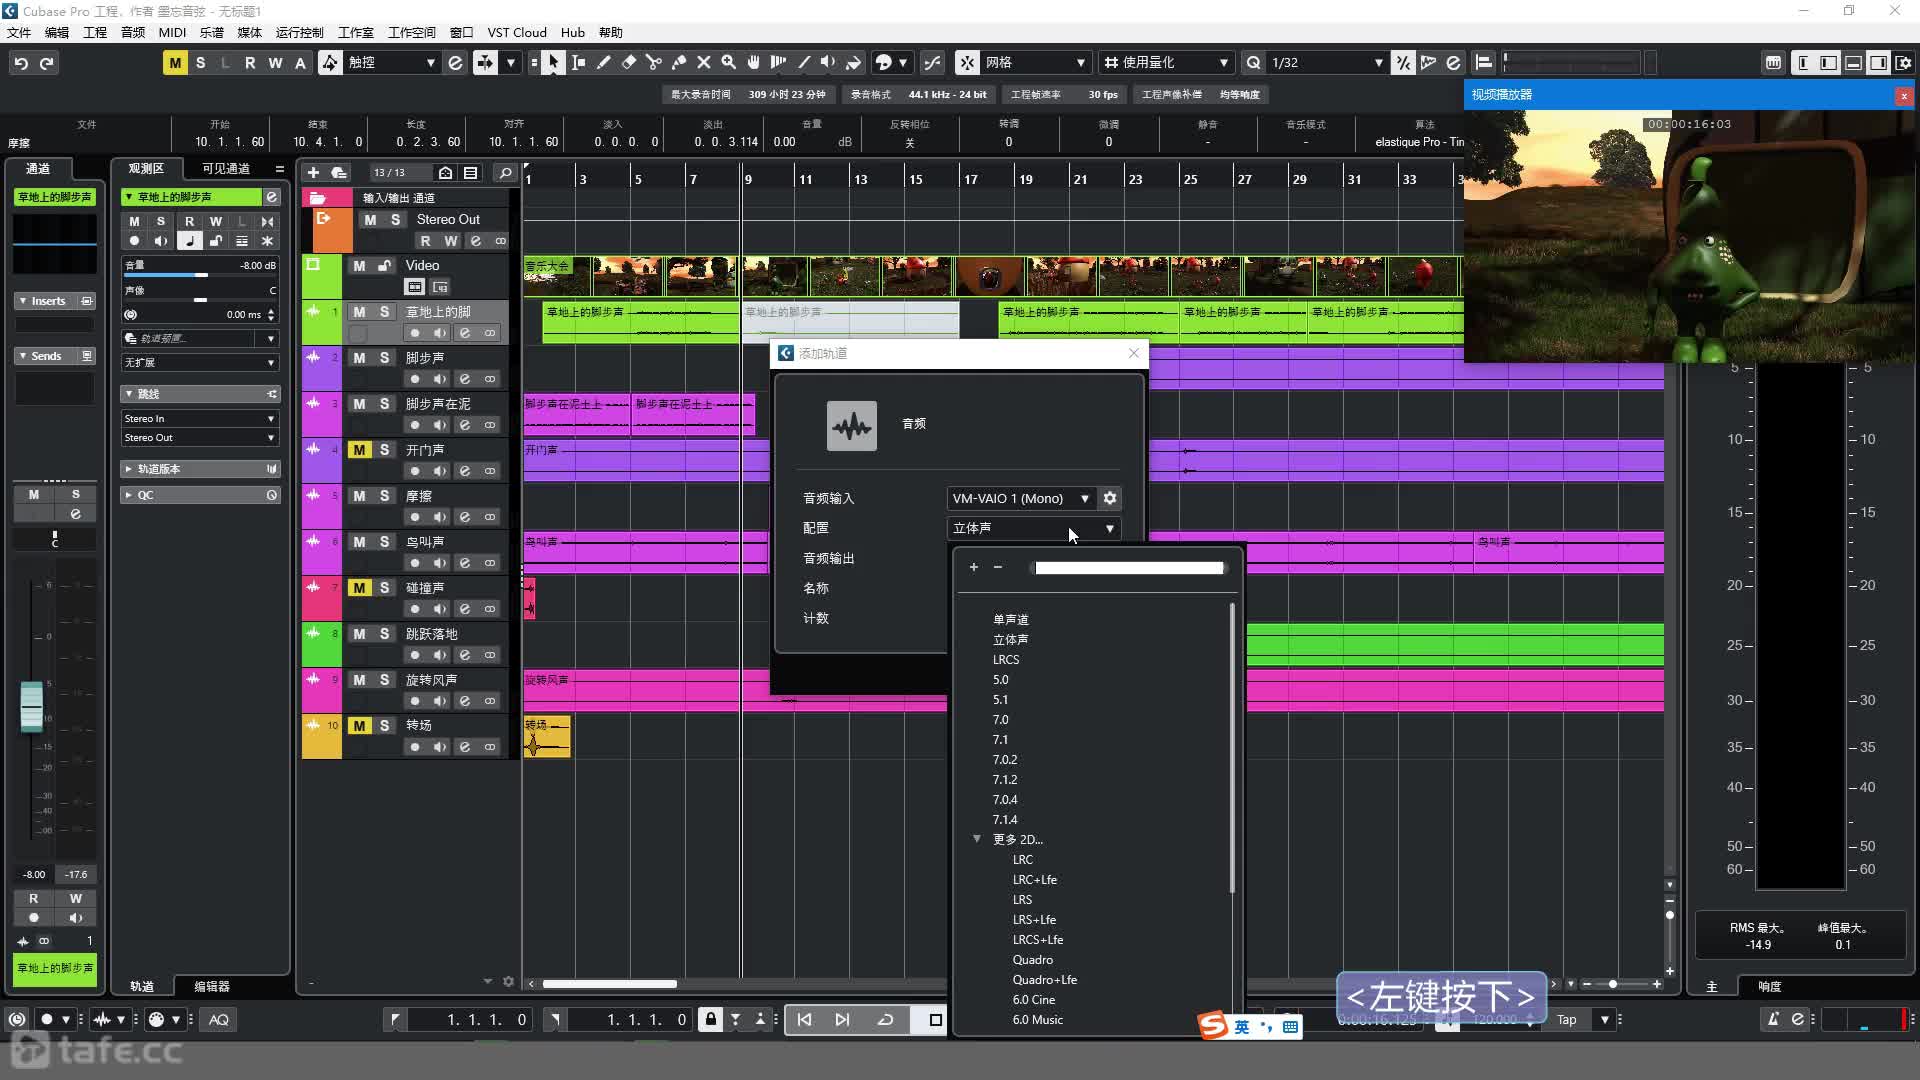Click the Tap tempo button
The height and width of the screenshot is (1080, 1920).
(1566, 1019)
